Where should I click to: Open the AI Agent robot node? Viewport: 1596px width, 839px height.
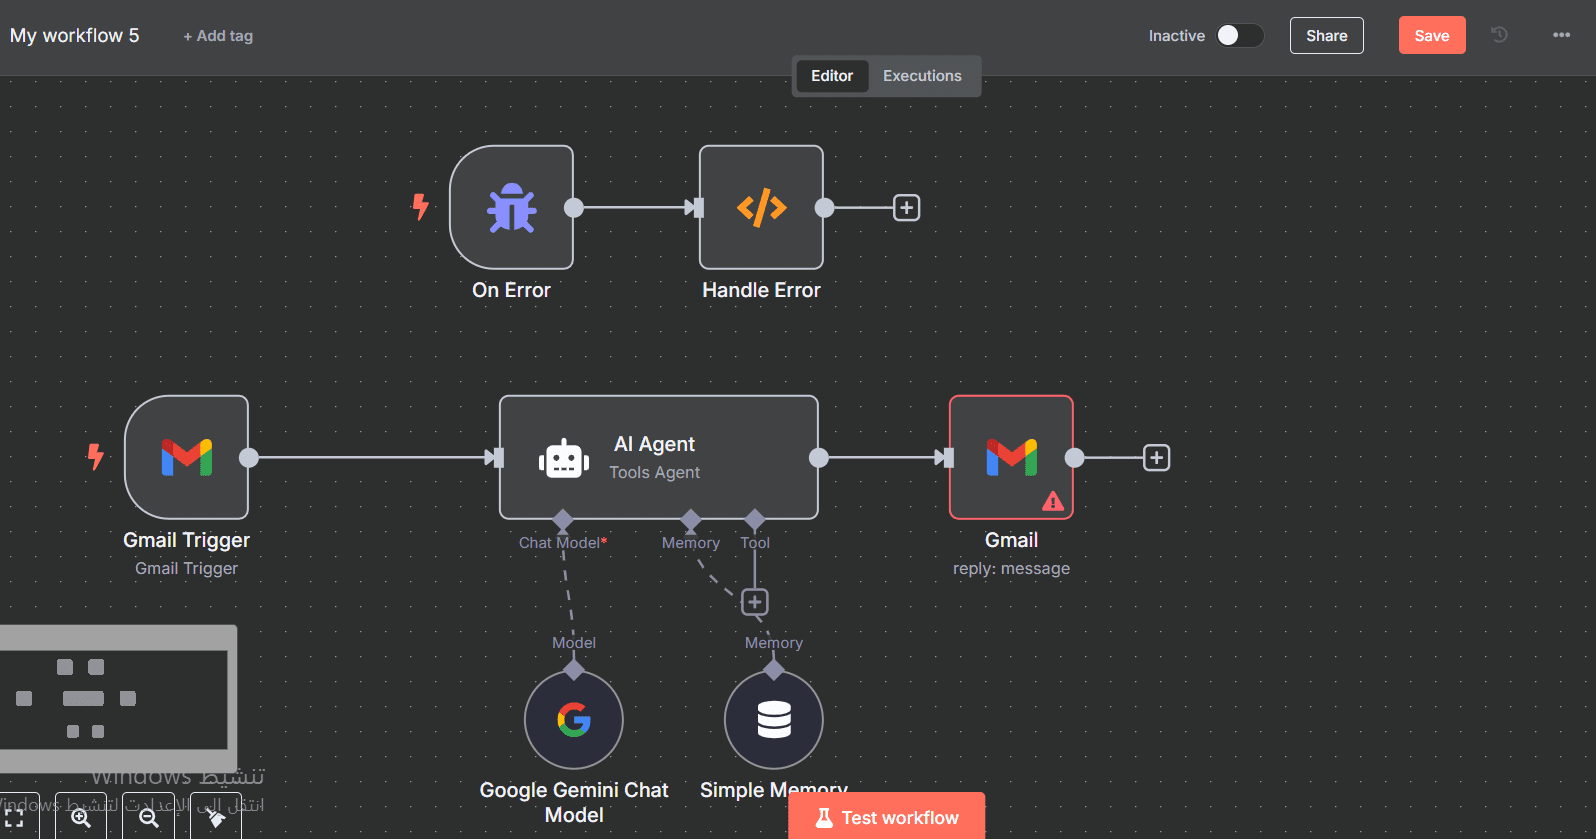coord(658,458)
